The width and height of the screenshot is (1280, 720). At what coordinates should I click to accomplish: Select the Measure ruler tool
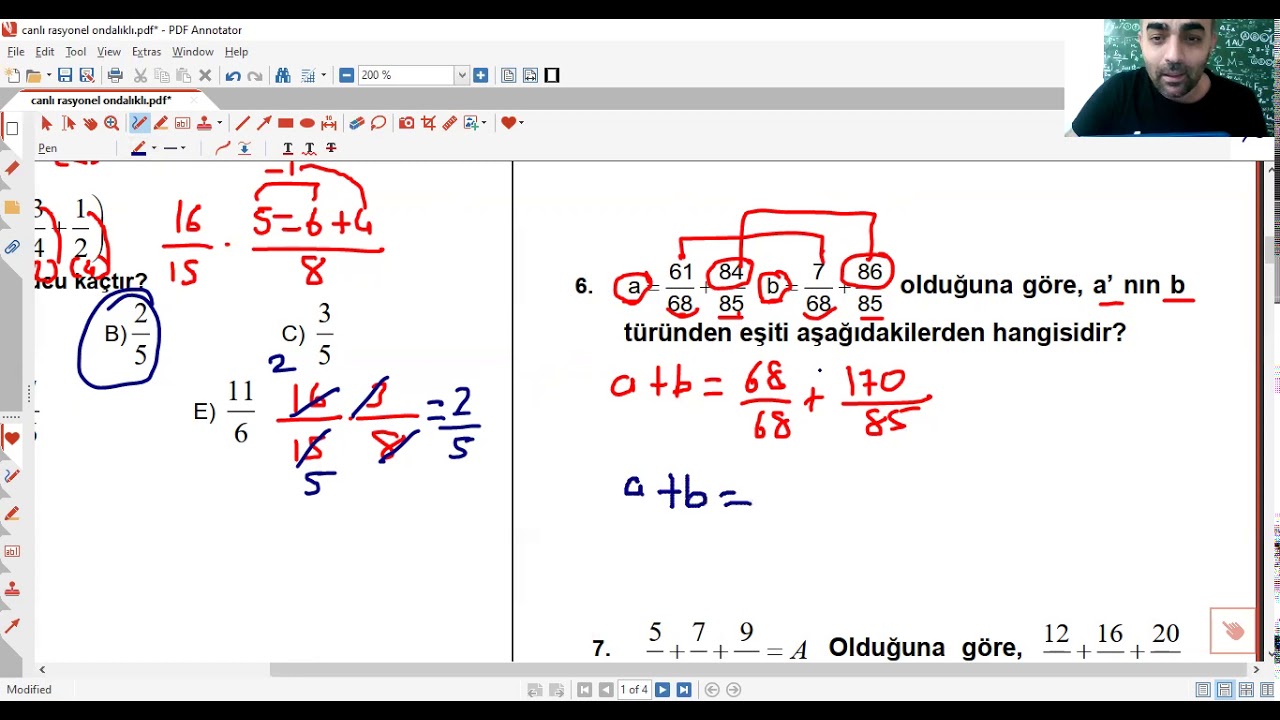pyautogui.click(x=450, y=123)
